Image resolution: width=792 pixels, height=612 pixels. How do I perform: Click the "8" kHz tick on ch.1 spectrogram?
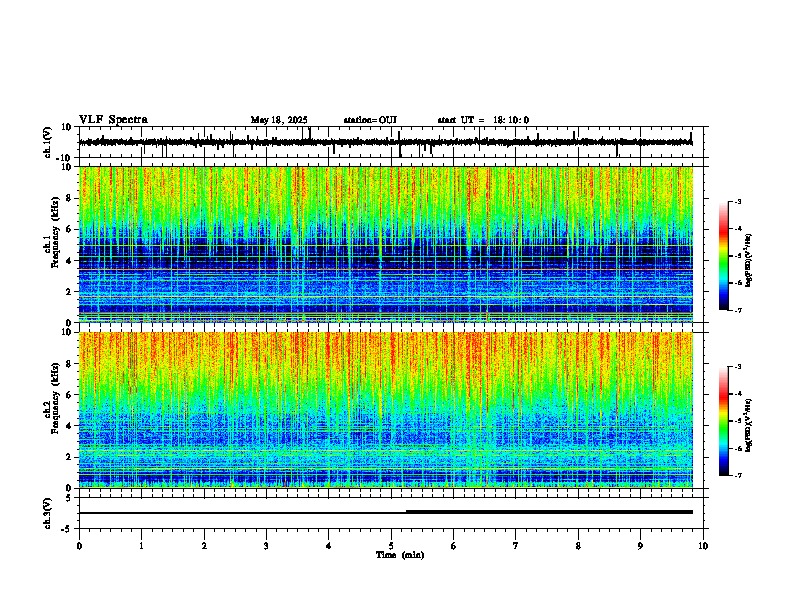pos(69,198)
